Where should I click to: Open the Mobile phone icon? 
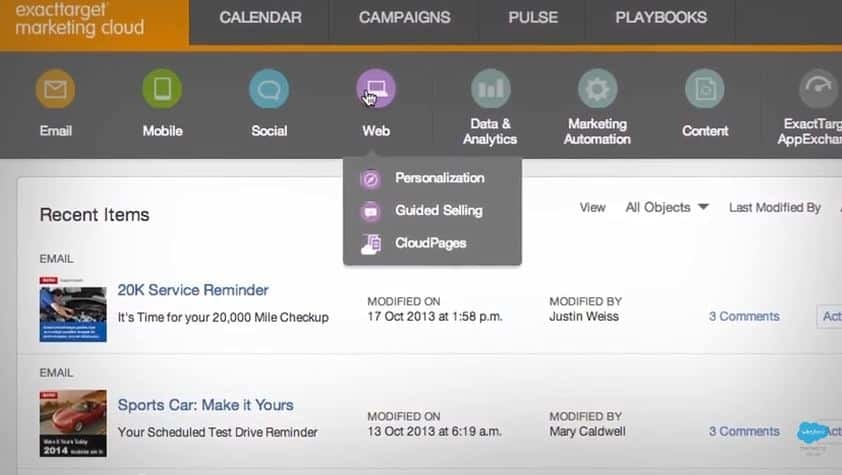coord(162,90)
